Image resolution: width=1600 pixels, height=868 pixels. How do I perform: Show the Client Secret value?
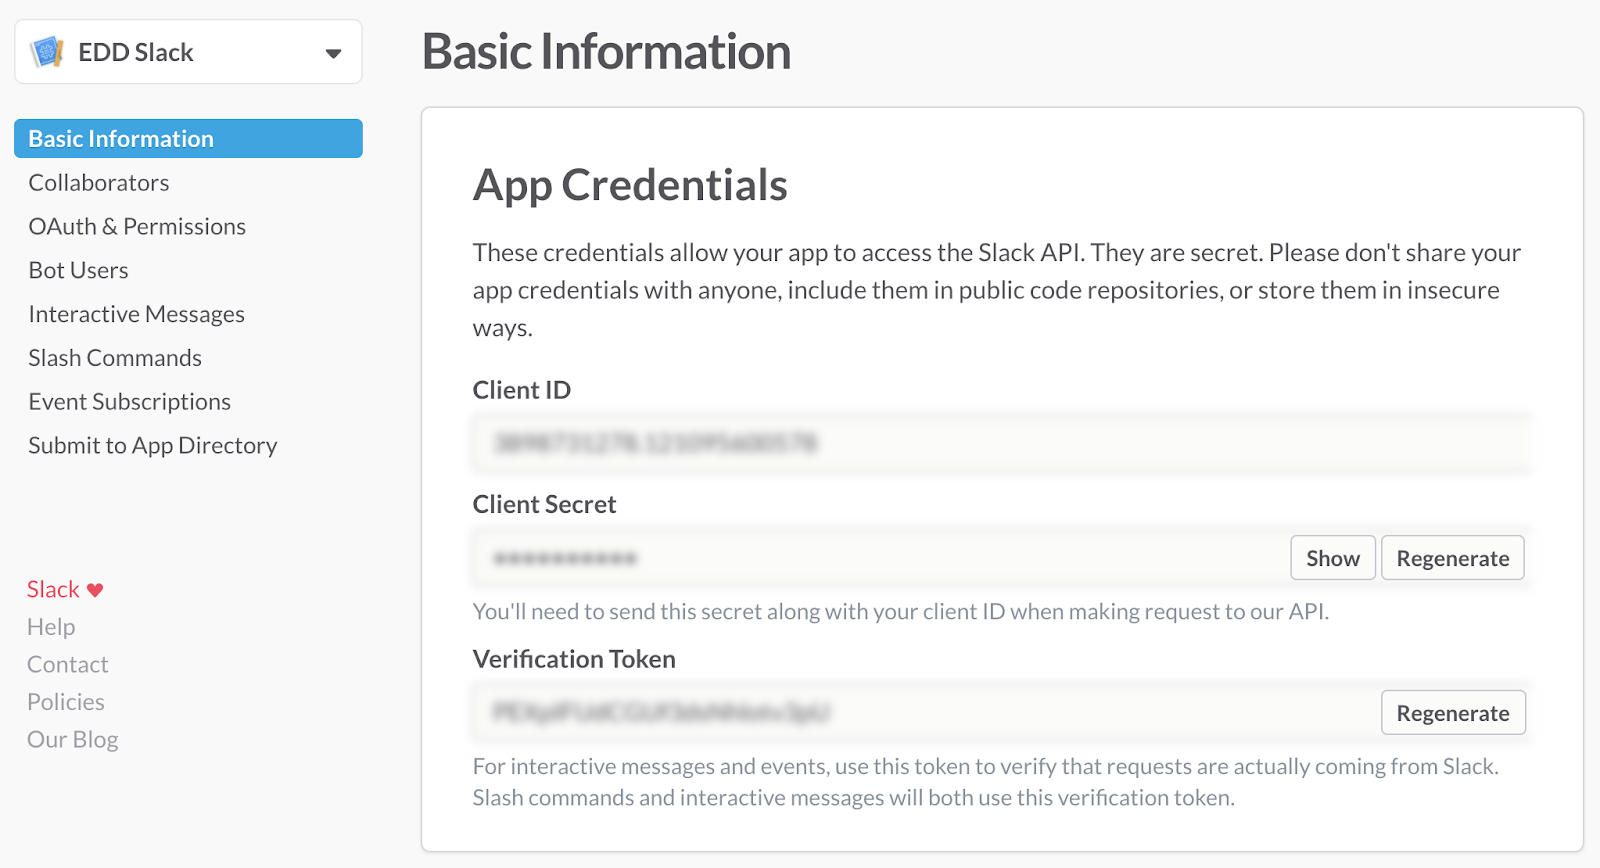click(x=1332, y=558)
